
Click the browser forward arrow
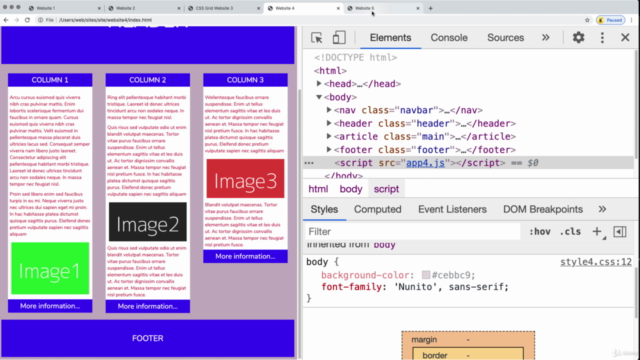tap(16, 20)
